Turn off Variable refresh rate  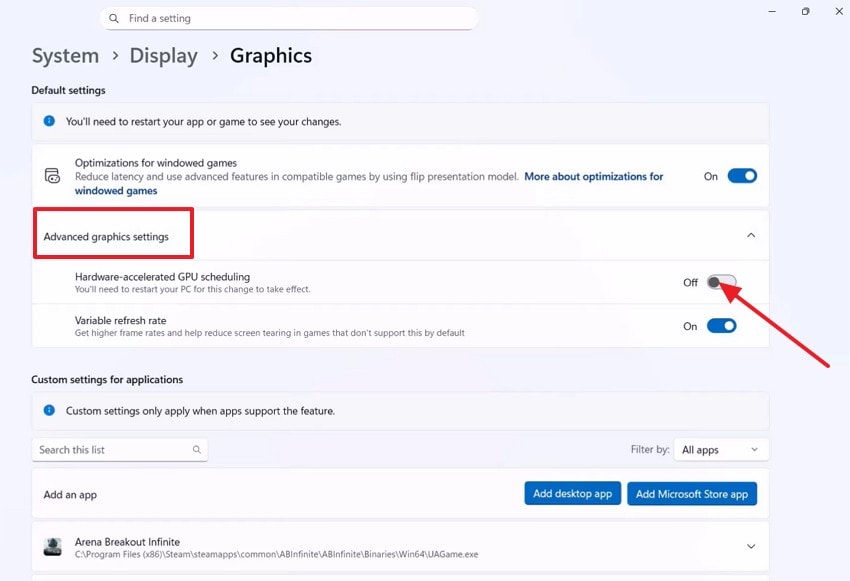[723, 325]
